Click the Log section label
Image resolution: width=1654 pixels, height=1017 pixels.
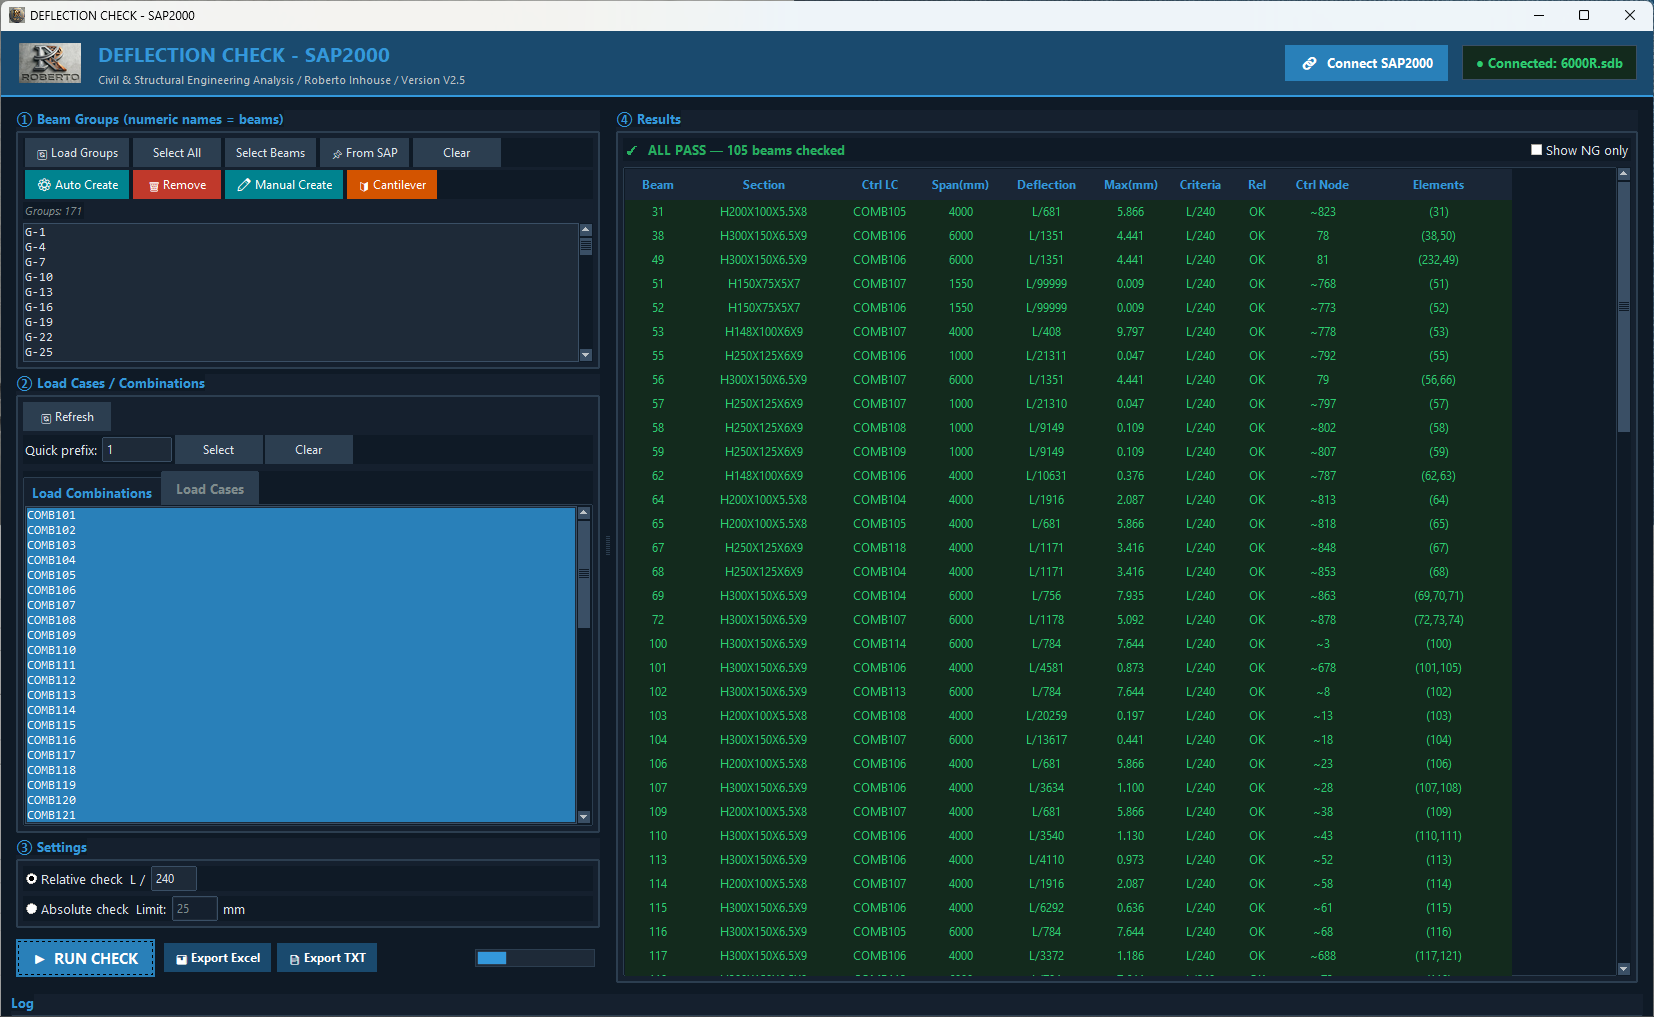point(22,1003)
